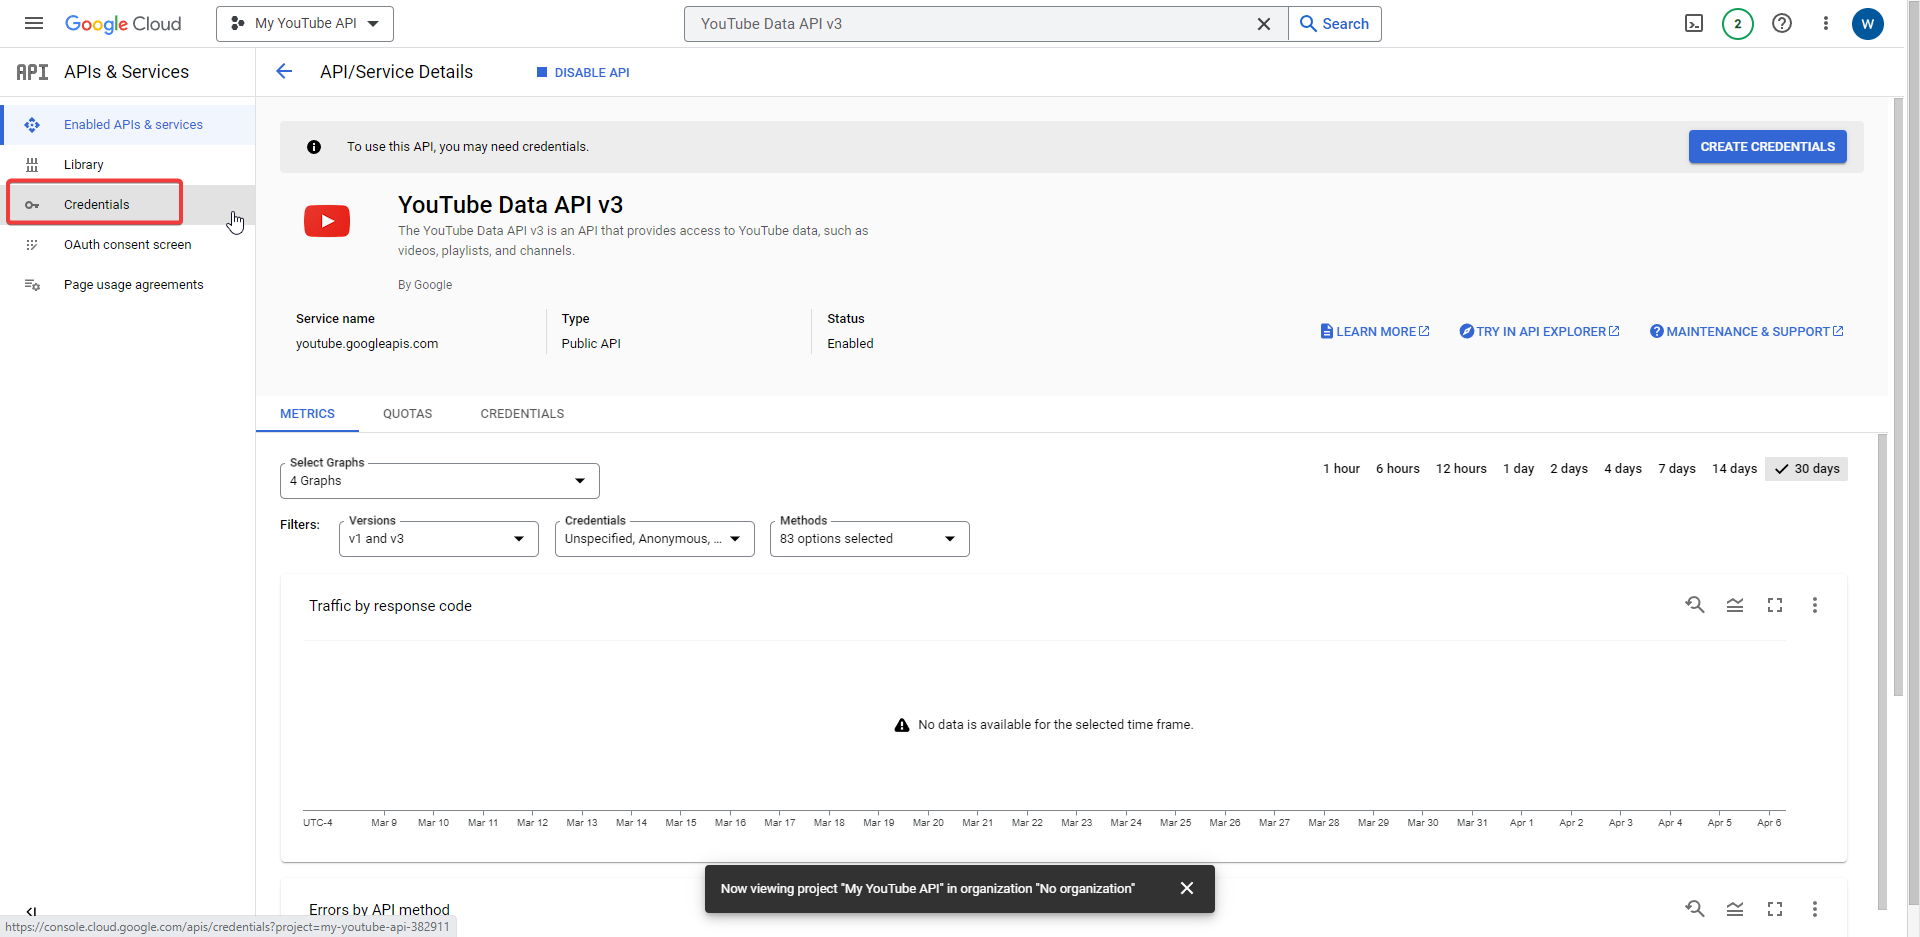Open the TRY IN API EXPLORER link
The height and width of the screenshot is (937, 1920).
pyautogui.click(x=1538, y=331)
